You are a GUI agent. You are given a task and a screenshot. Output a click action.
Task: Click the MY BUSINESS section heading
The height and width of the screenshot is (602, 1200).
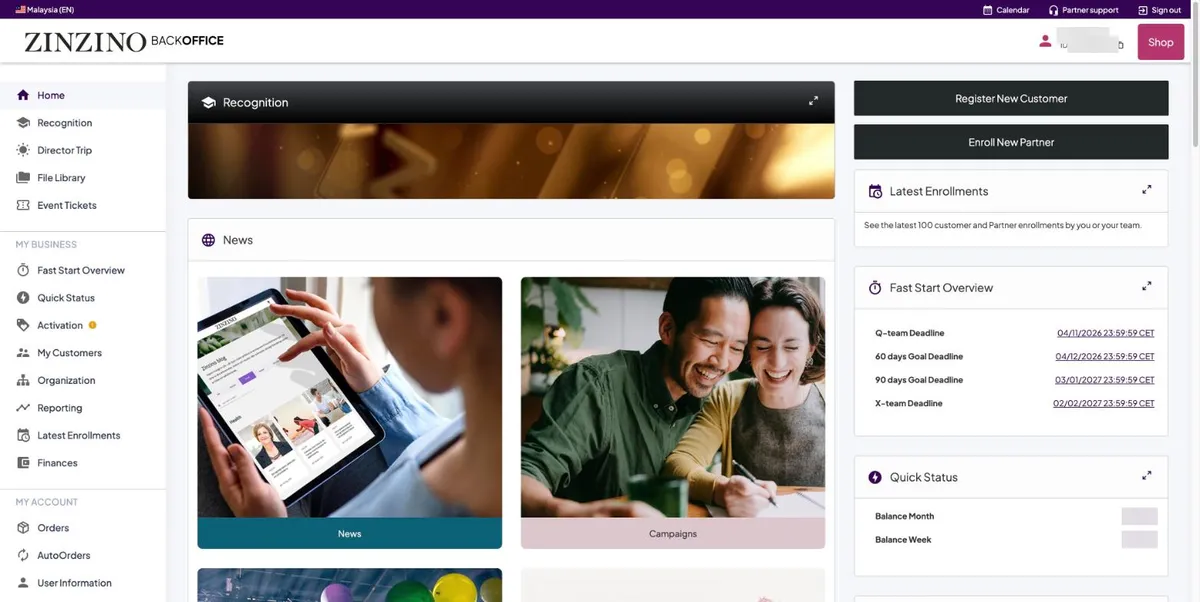click(46, 244)
